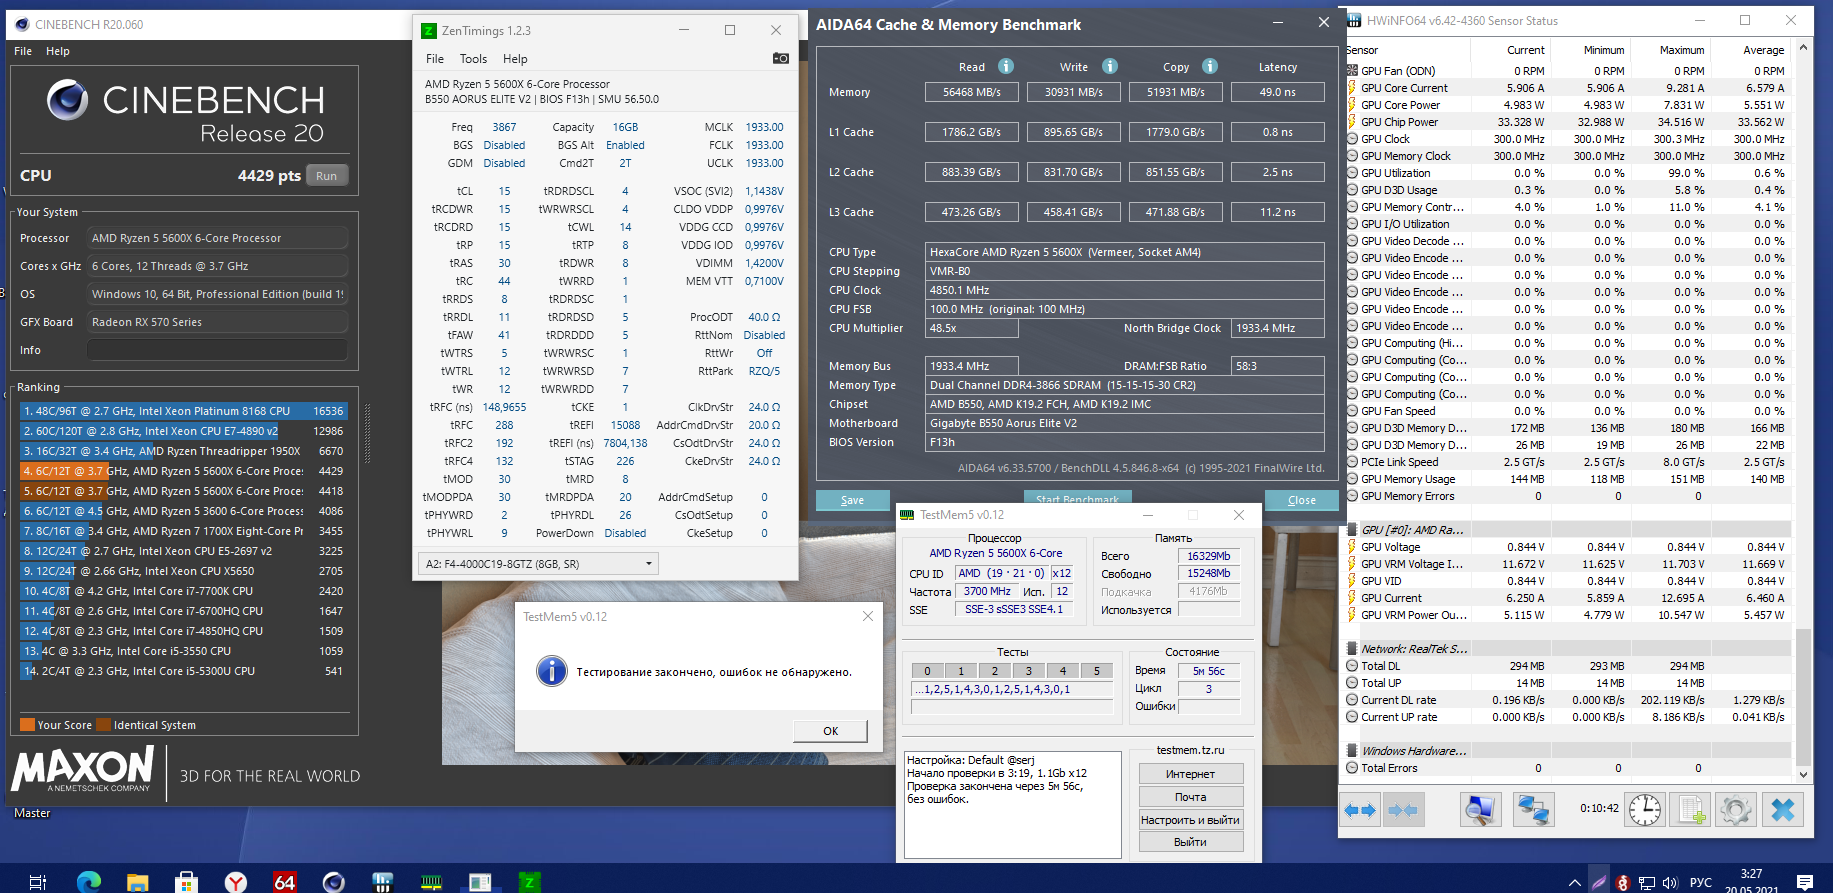Viewport: 1833px width, 893px height.
Task: Select the Current DL rate sensor row
Action: [x=1567, y=700]
